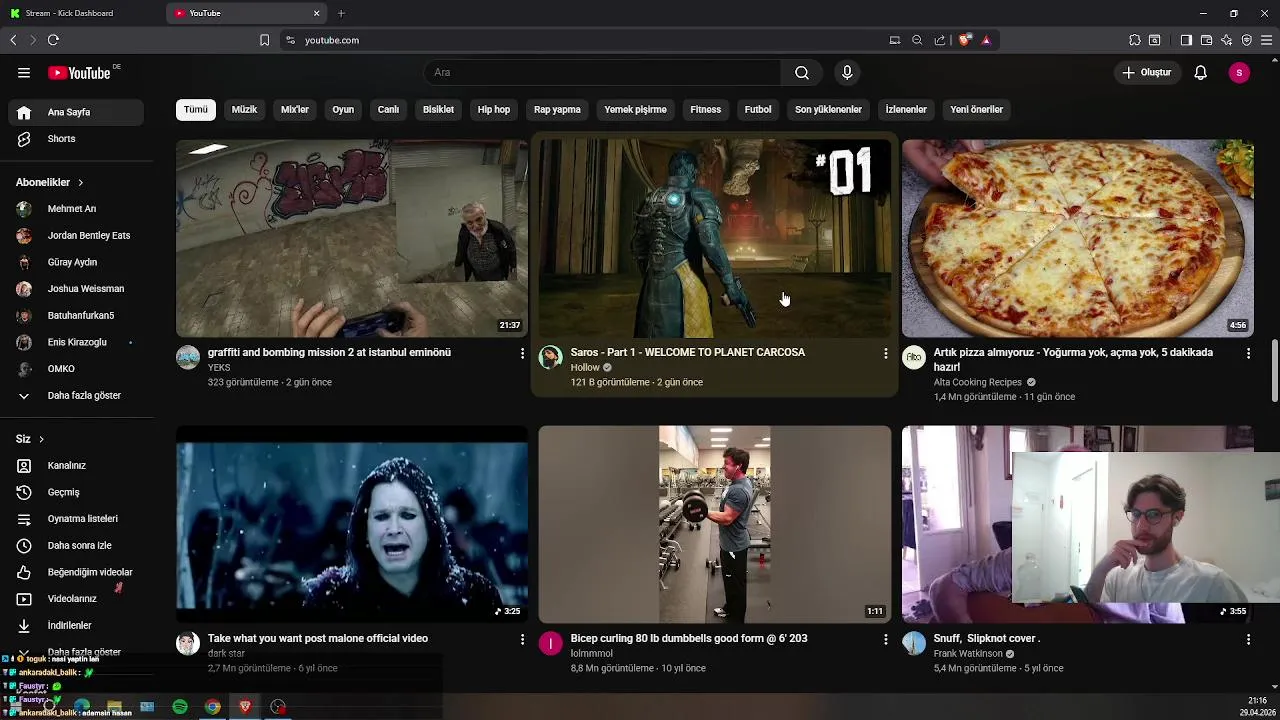Select the Mix'ler filter chip
The height and width of the screenshot is (720, 1280).
coord(295,109)
